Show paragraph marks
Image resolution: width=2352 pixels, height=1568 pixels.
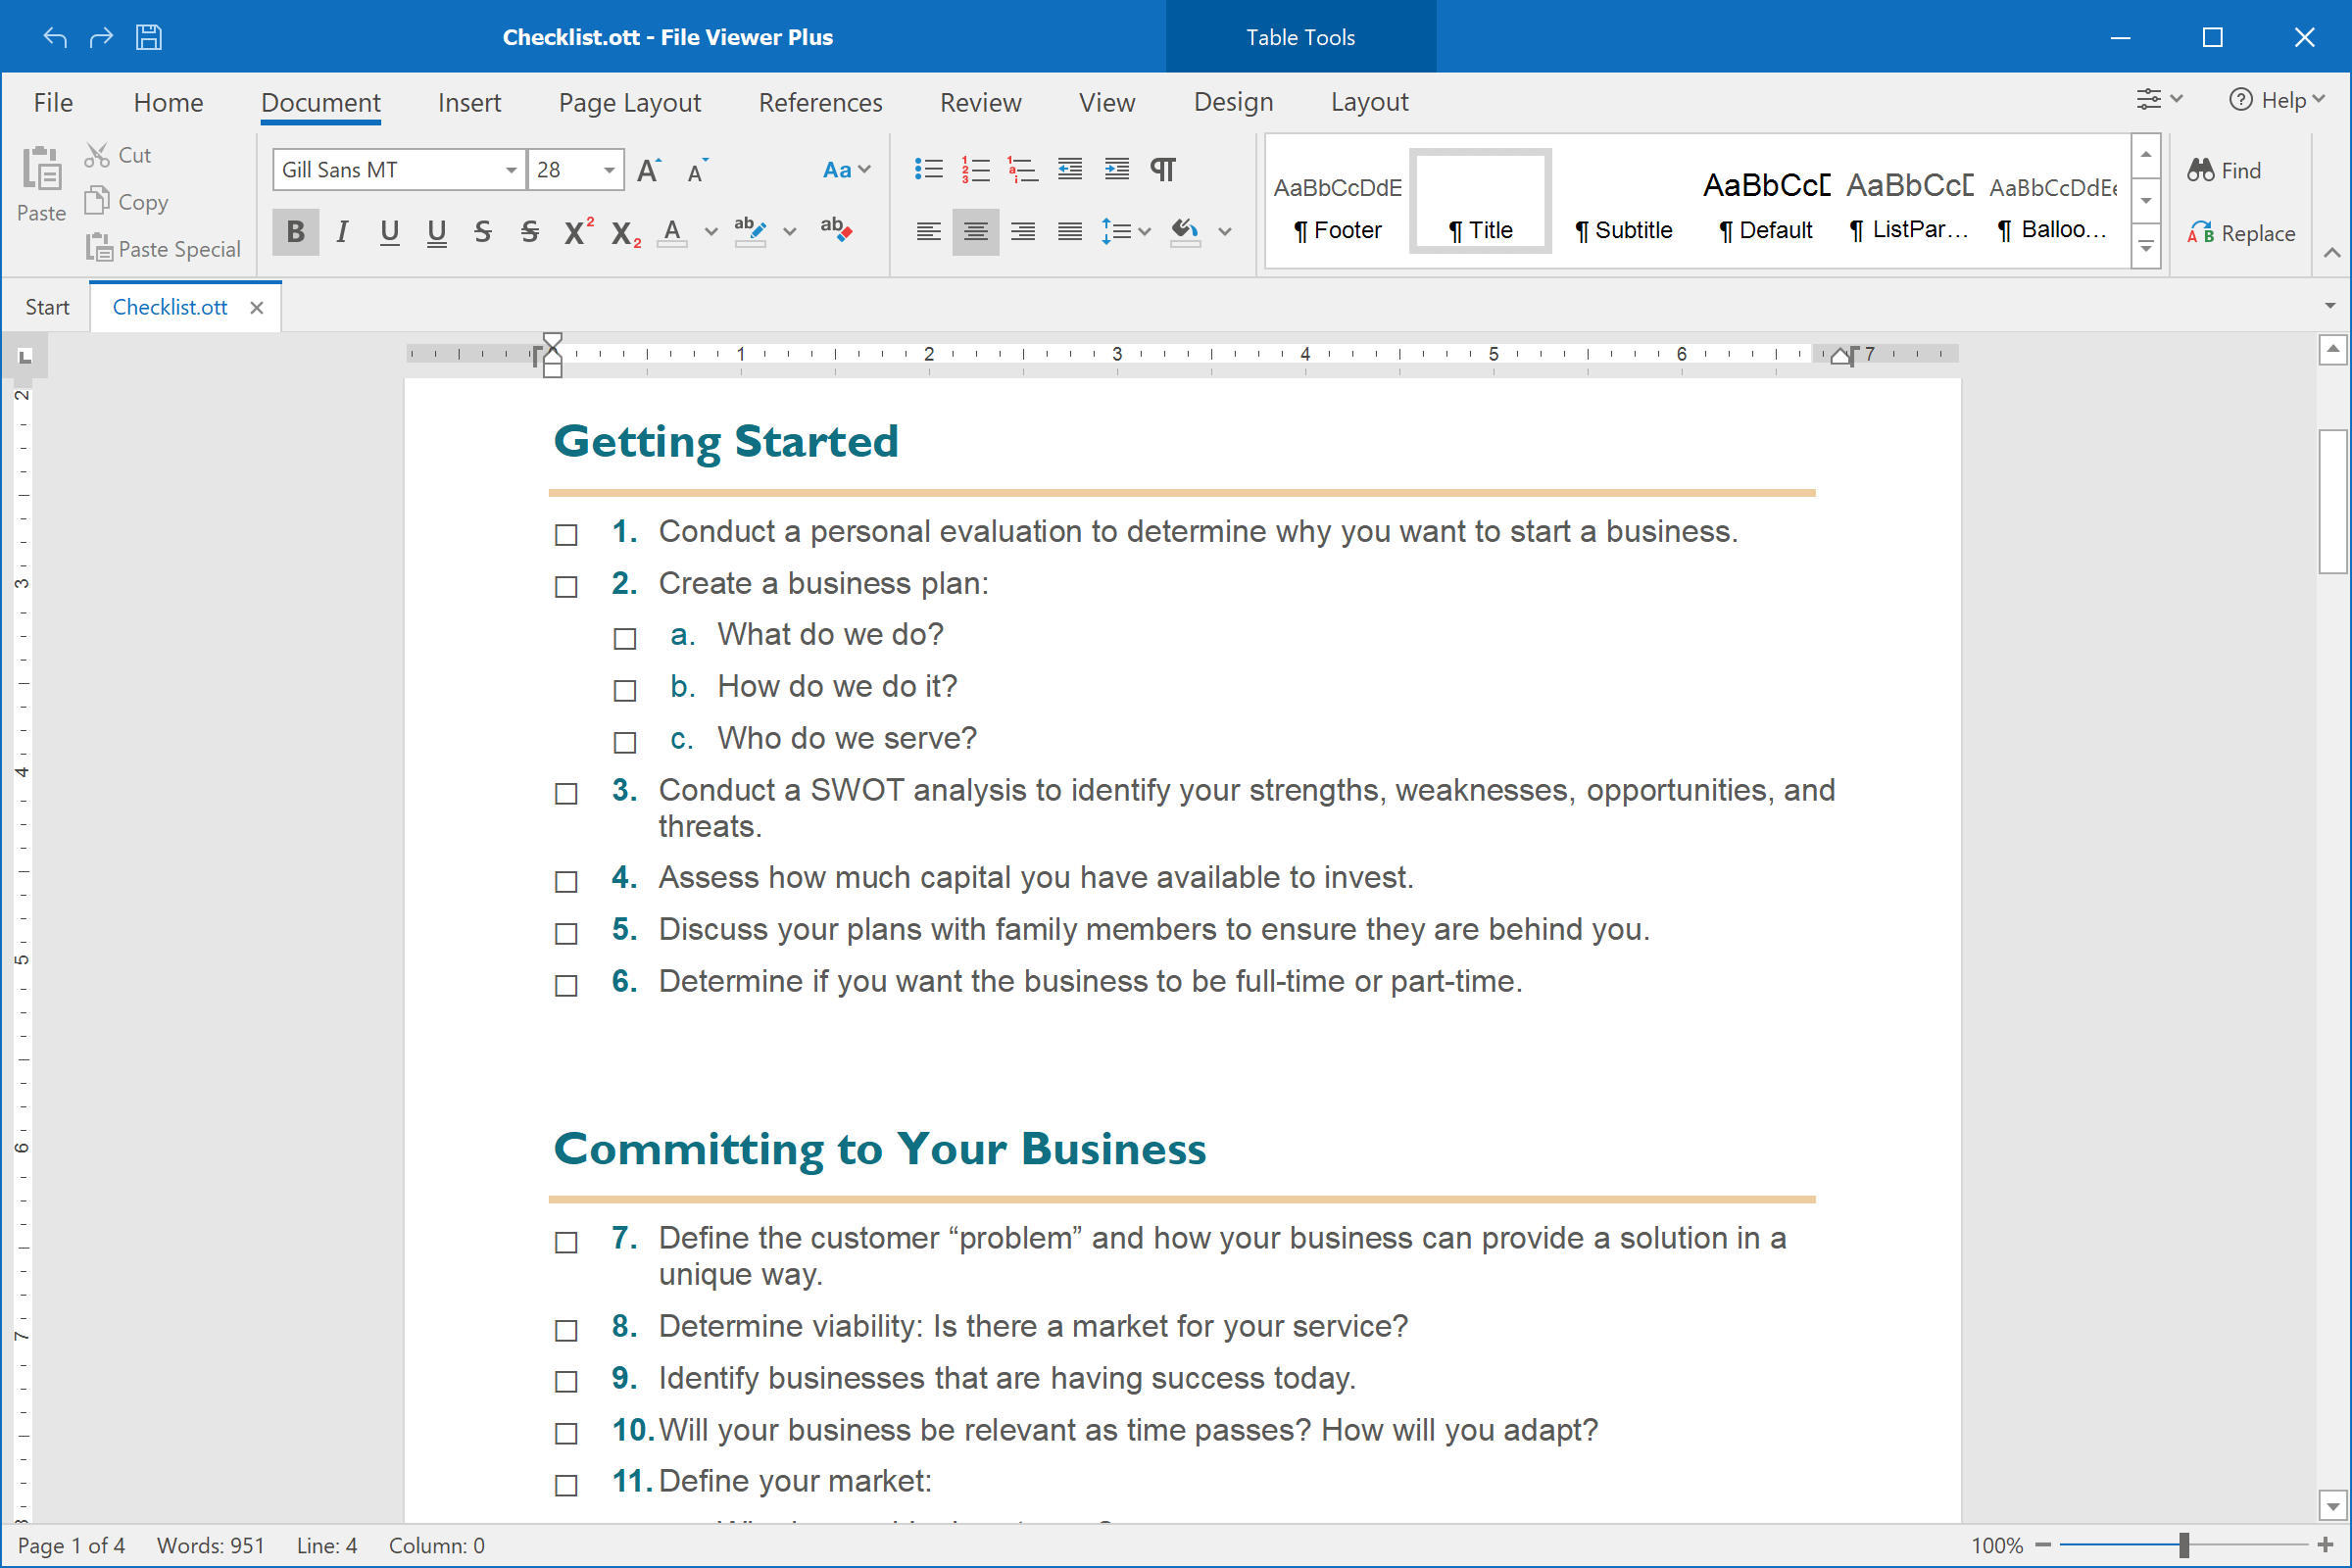coord(1163,169)
